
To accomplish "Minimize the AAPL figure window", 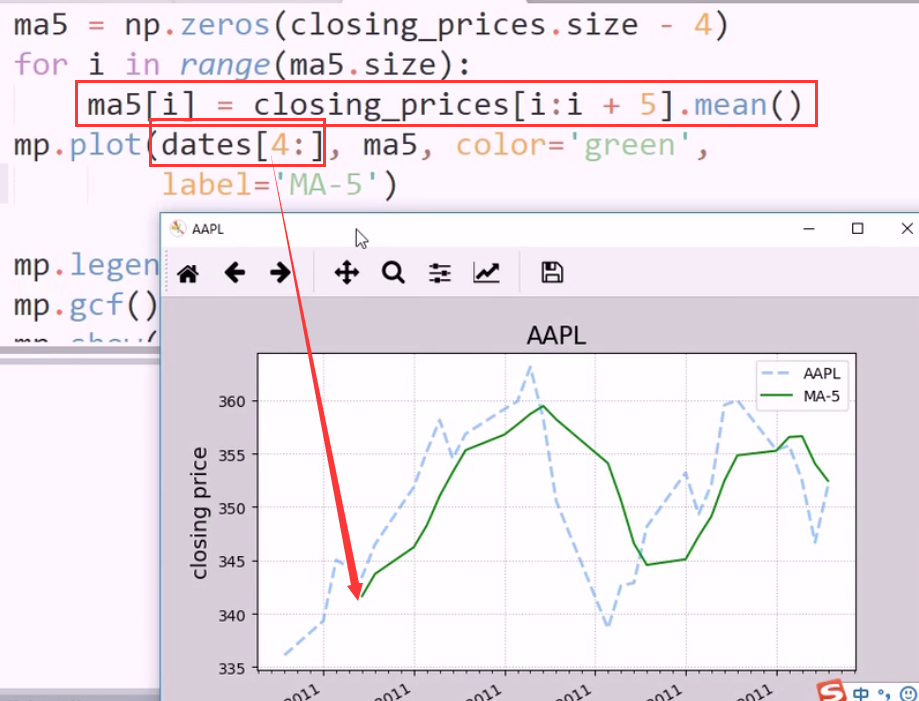I will tap(809, 229).
